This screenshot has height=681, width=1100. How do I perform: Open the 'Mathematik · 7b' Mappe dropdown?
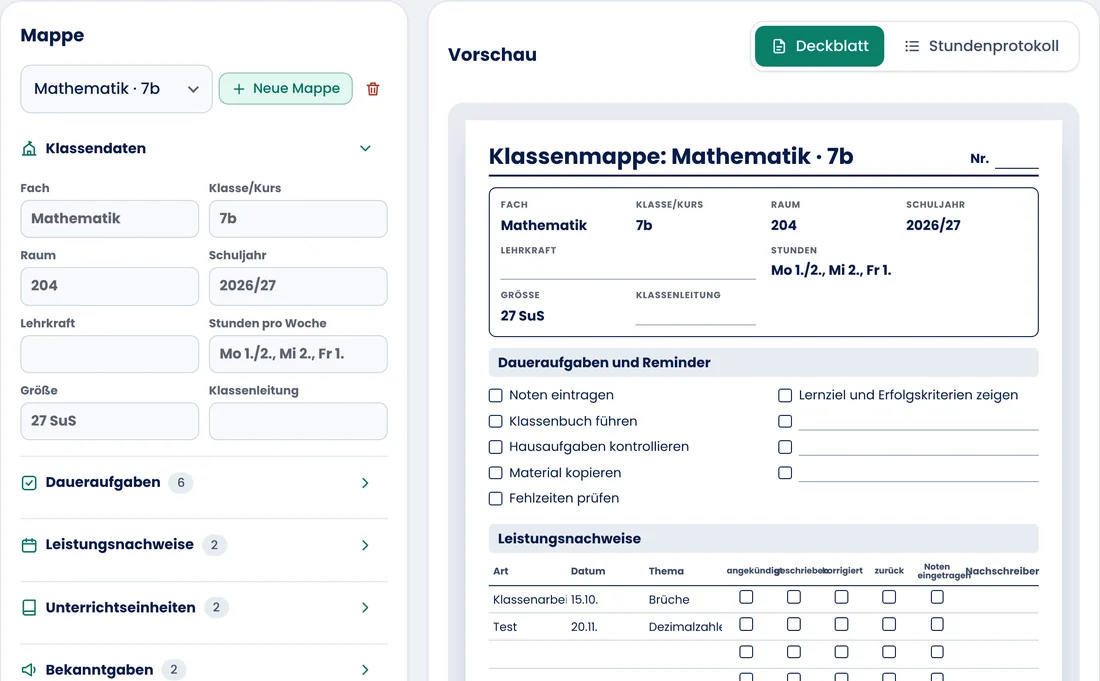[x=116, y=89]
